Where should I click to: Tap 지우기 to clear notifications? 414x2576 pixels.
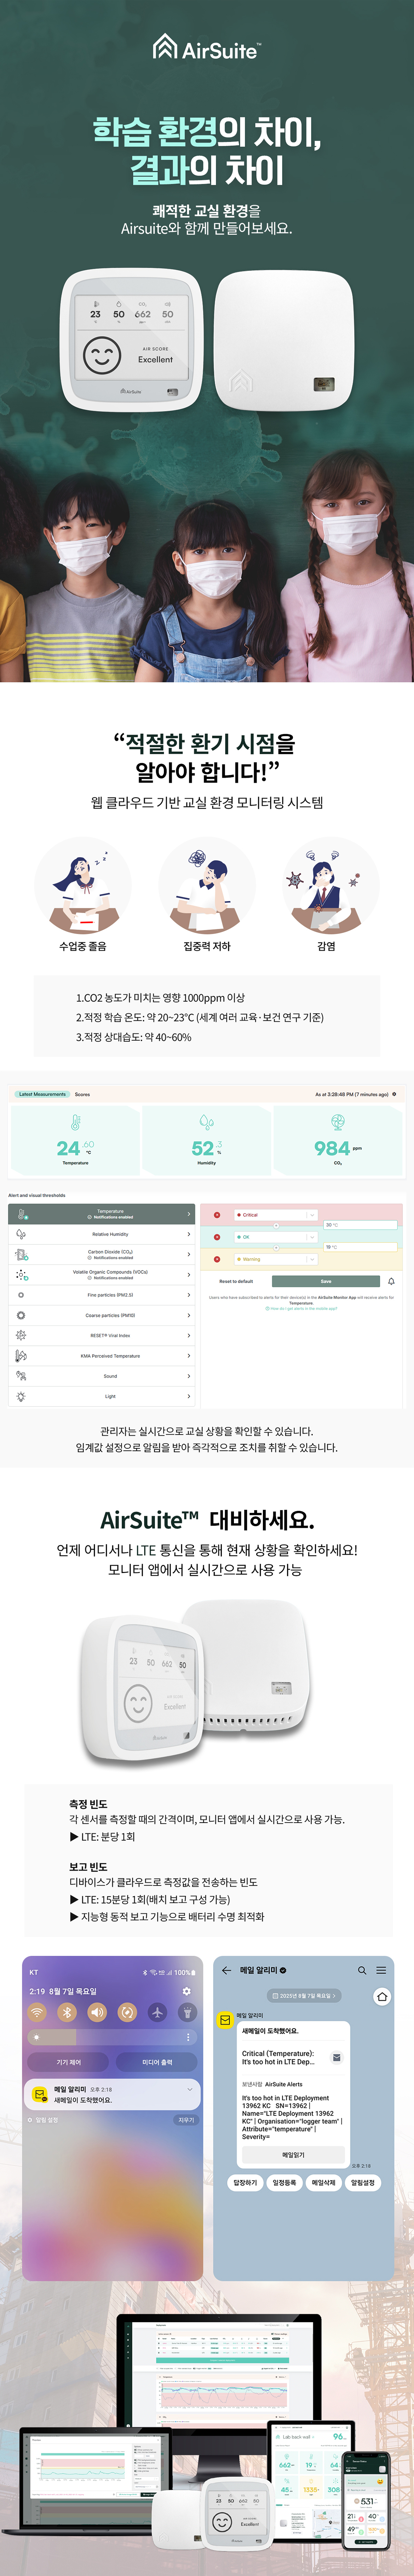tap(186, 2119)
